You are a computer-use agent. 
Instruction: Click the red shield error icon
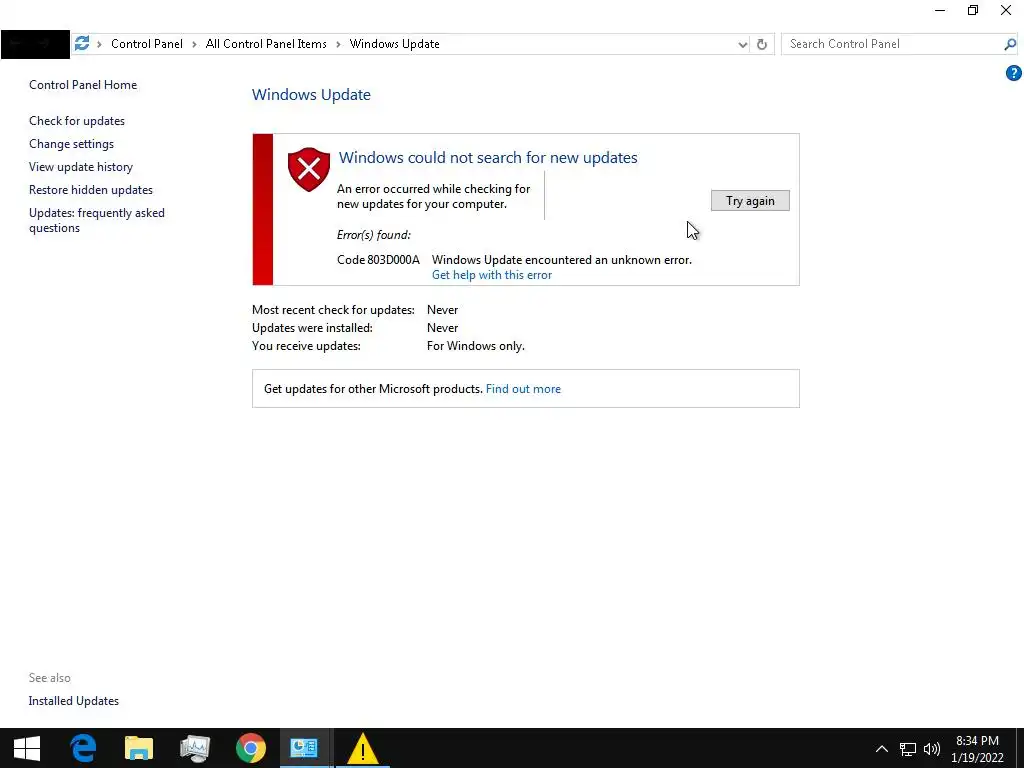(x=309, y=169)
